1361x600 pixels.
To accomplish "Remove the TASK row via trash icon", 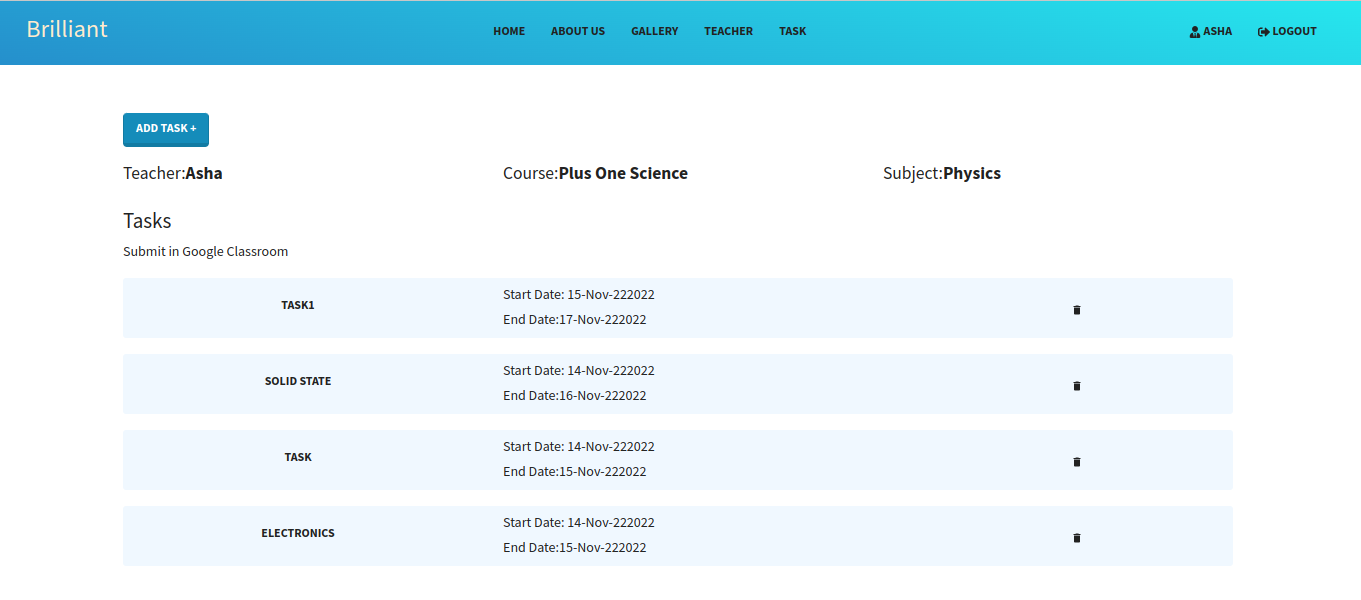I will pos(1077,462).
